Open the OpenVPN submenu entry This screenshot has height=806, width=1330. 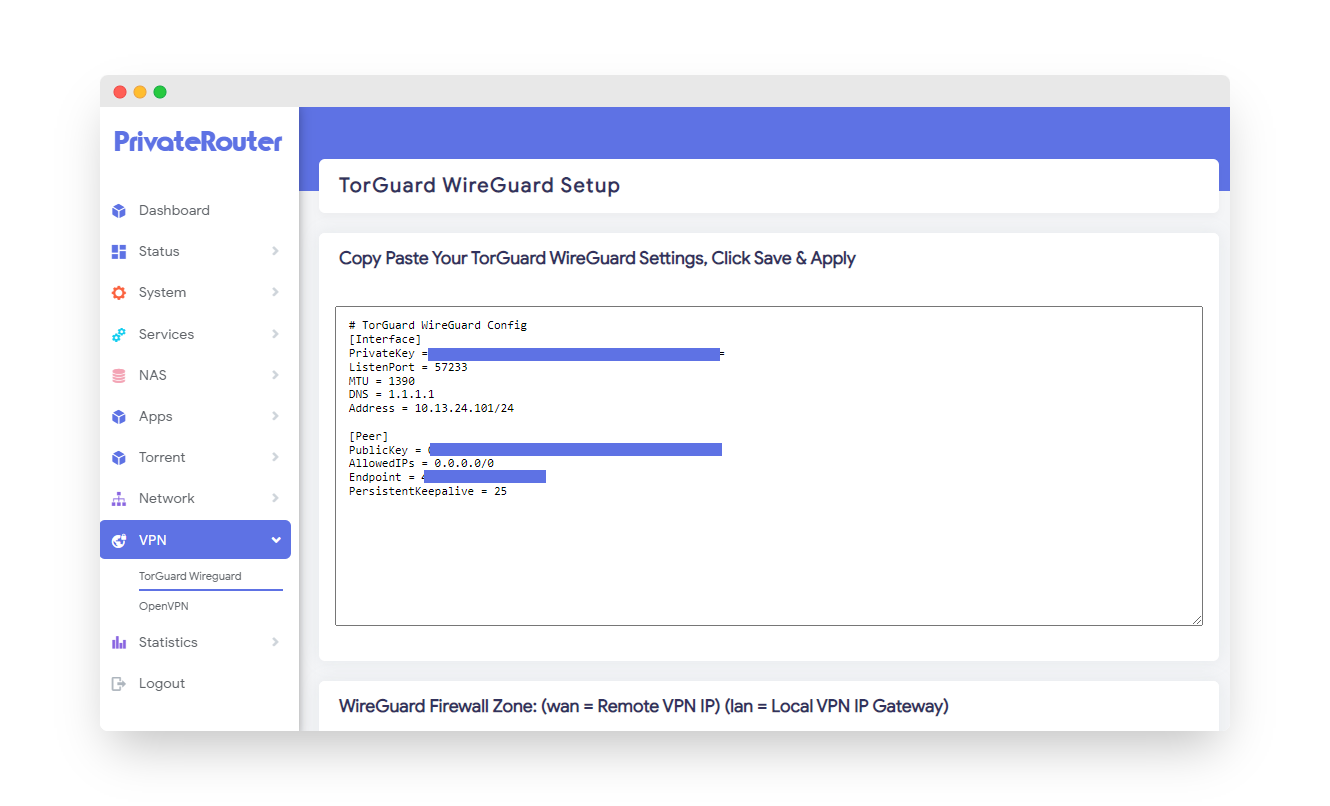coord(163,605)
